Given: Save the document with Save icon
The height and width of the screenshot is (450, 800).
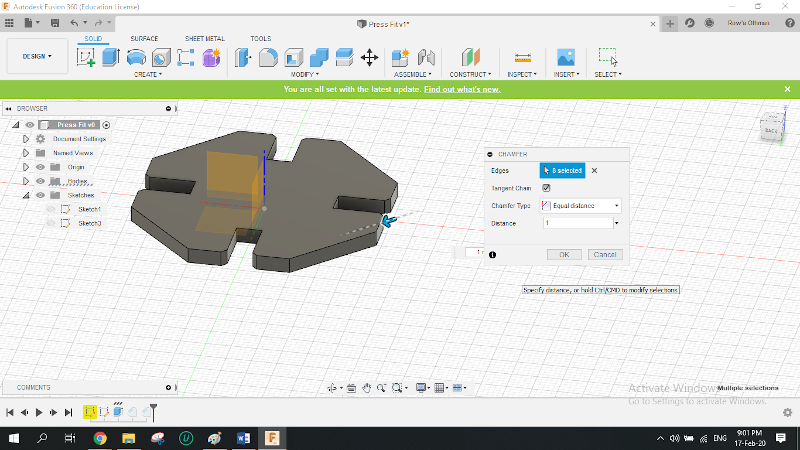Looking at the screenshot, I should tap(55, 23).
